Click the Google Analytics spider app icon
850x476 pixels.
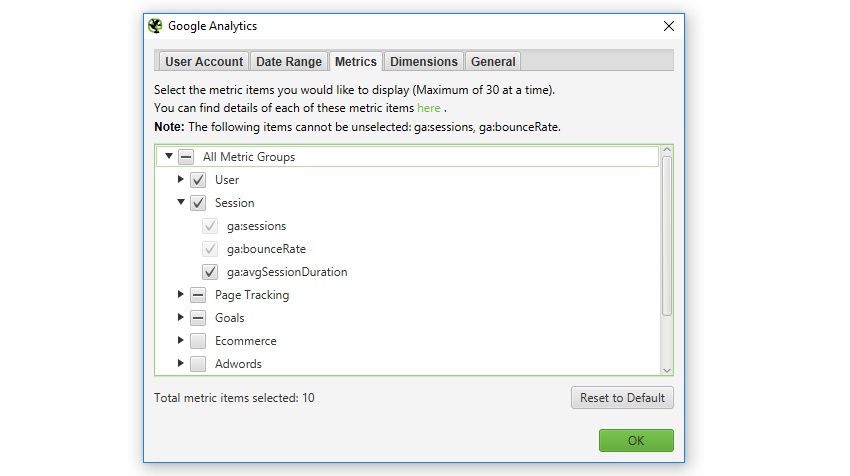155,26
